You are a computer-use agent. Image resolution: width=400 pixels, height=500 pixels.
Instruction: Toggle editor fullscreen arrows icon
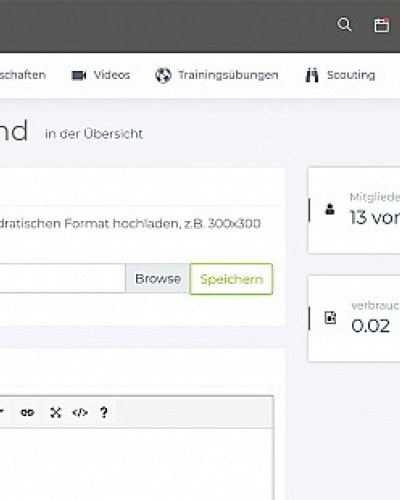click(56, 413)
